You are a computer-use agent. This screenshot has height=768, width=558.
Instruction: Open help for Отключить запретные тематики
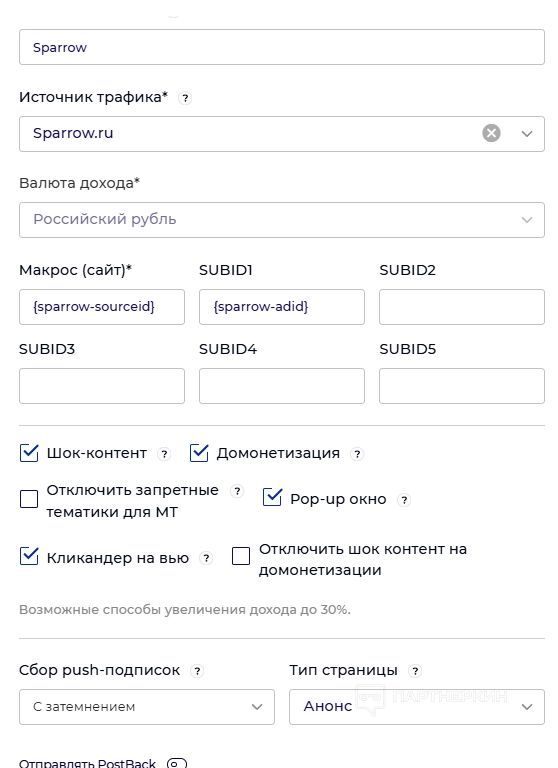[237, 491]
